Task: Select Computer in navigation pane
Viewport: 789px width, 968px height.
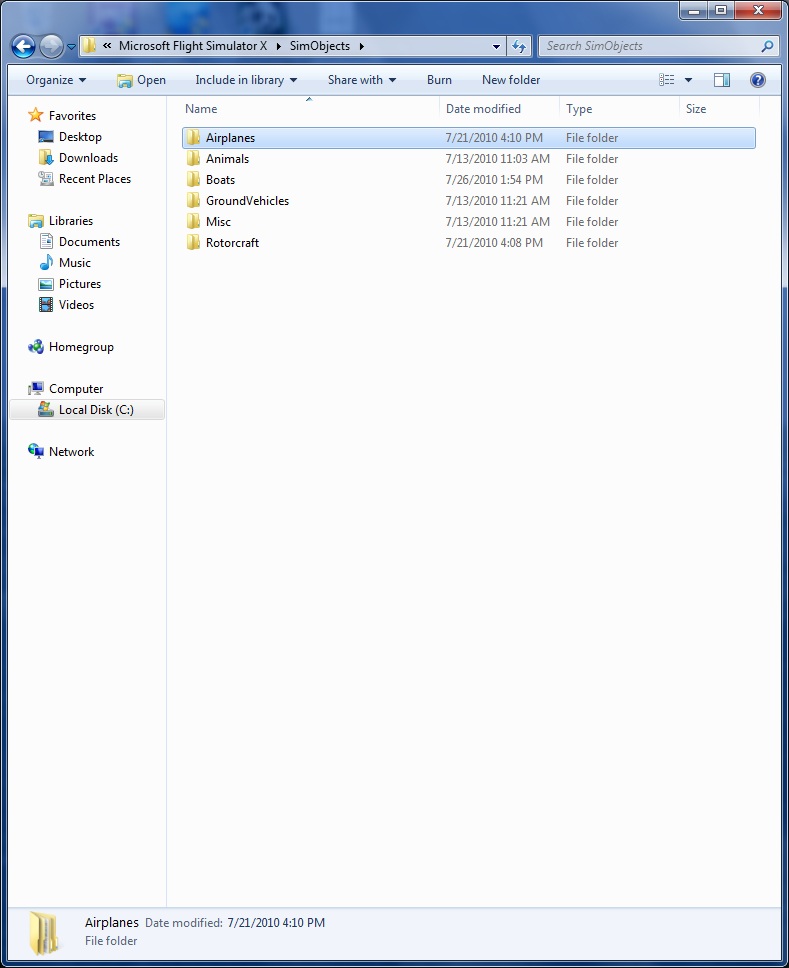Action: point(76,388)
